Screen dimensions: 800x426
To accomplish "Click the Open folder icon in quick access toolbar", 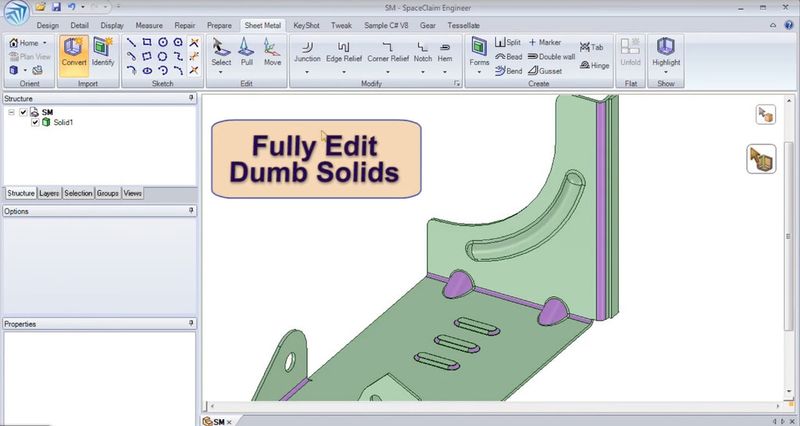I will point(40,7).
